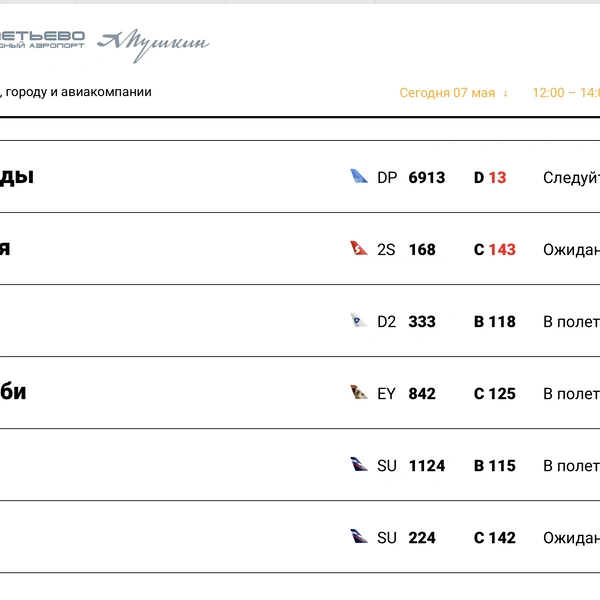Screen dimensions: 600x600
Task: Click the arrow next to Сегодня 07 мая
Action: (x=505, y=93)
